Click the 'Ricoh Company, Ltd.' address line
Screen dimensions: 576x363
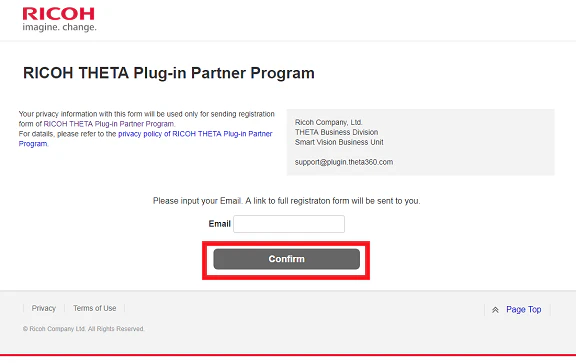click(328, 122)
